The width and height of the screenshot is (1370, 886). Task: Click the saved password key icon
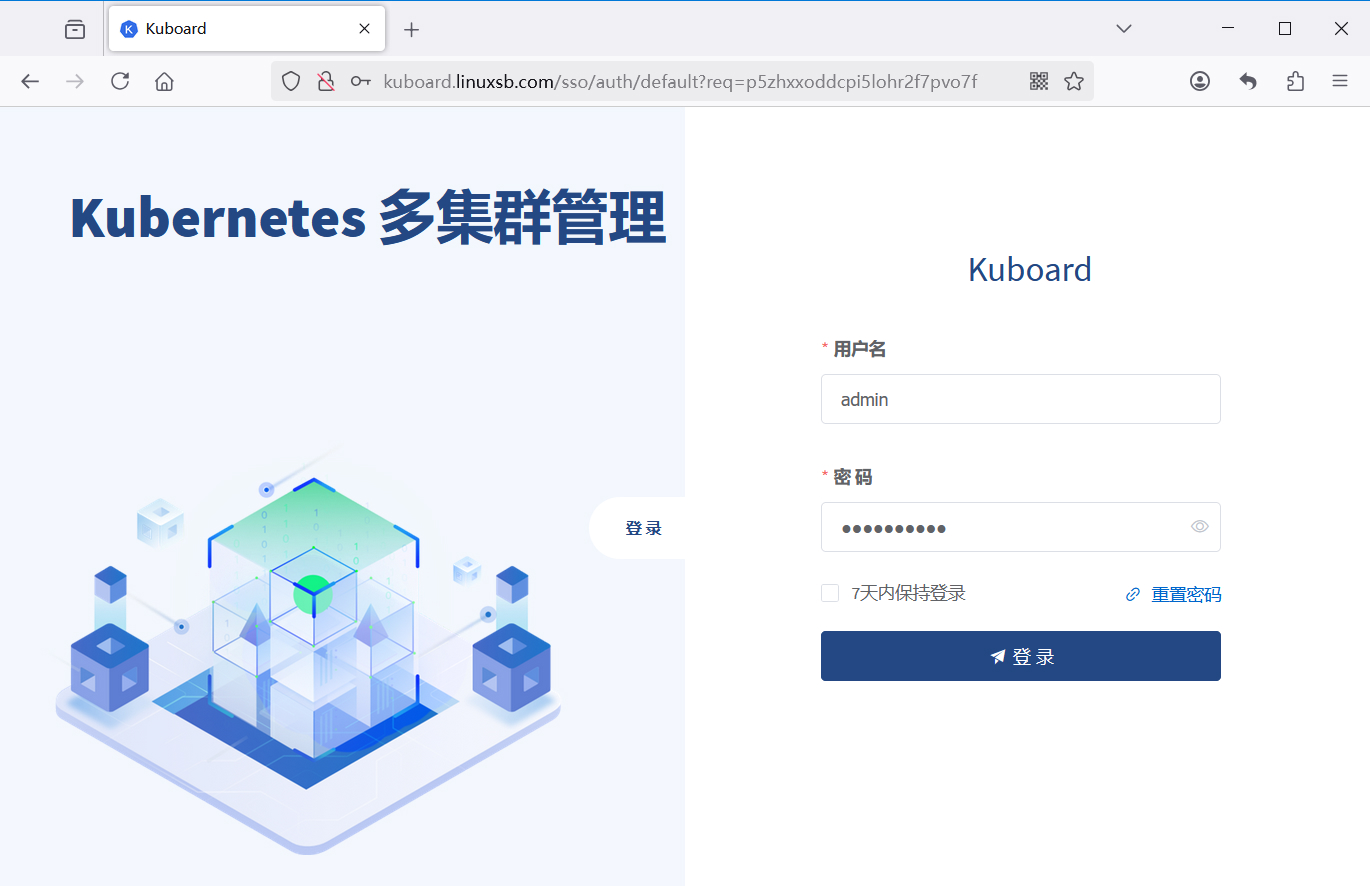(x=360, y=81)
